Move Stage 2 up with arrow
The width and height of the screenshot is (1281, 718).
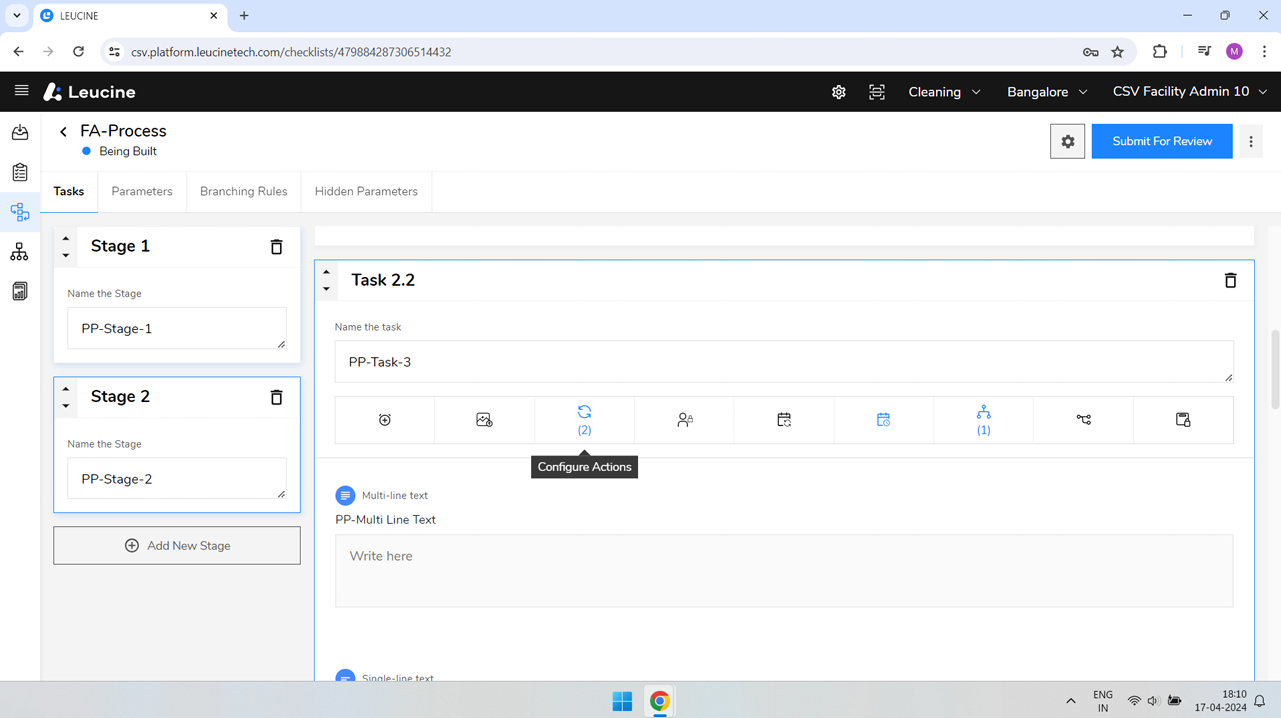66,389
